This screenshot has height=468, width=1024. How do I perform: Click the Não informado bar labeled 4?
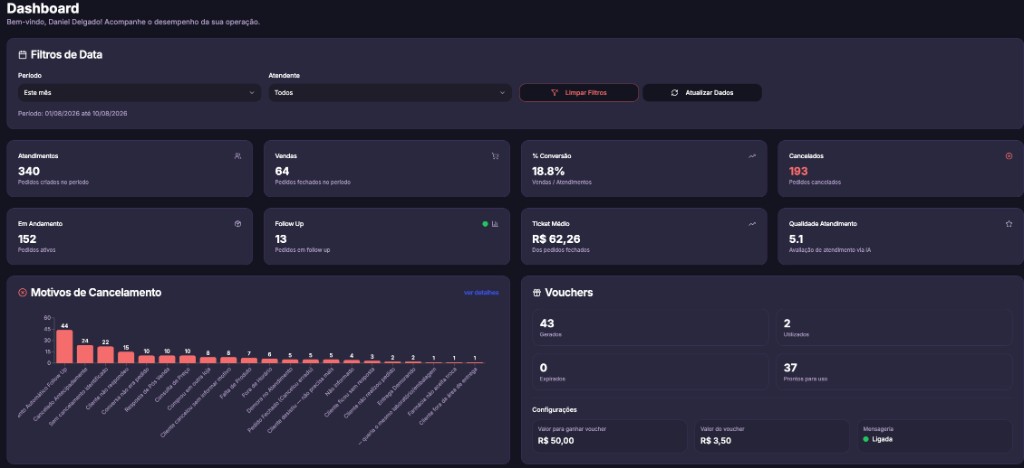click(351, 361)
